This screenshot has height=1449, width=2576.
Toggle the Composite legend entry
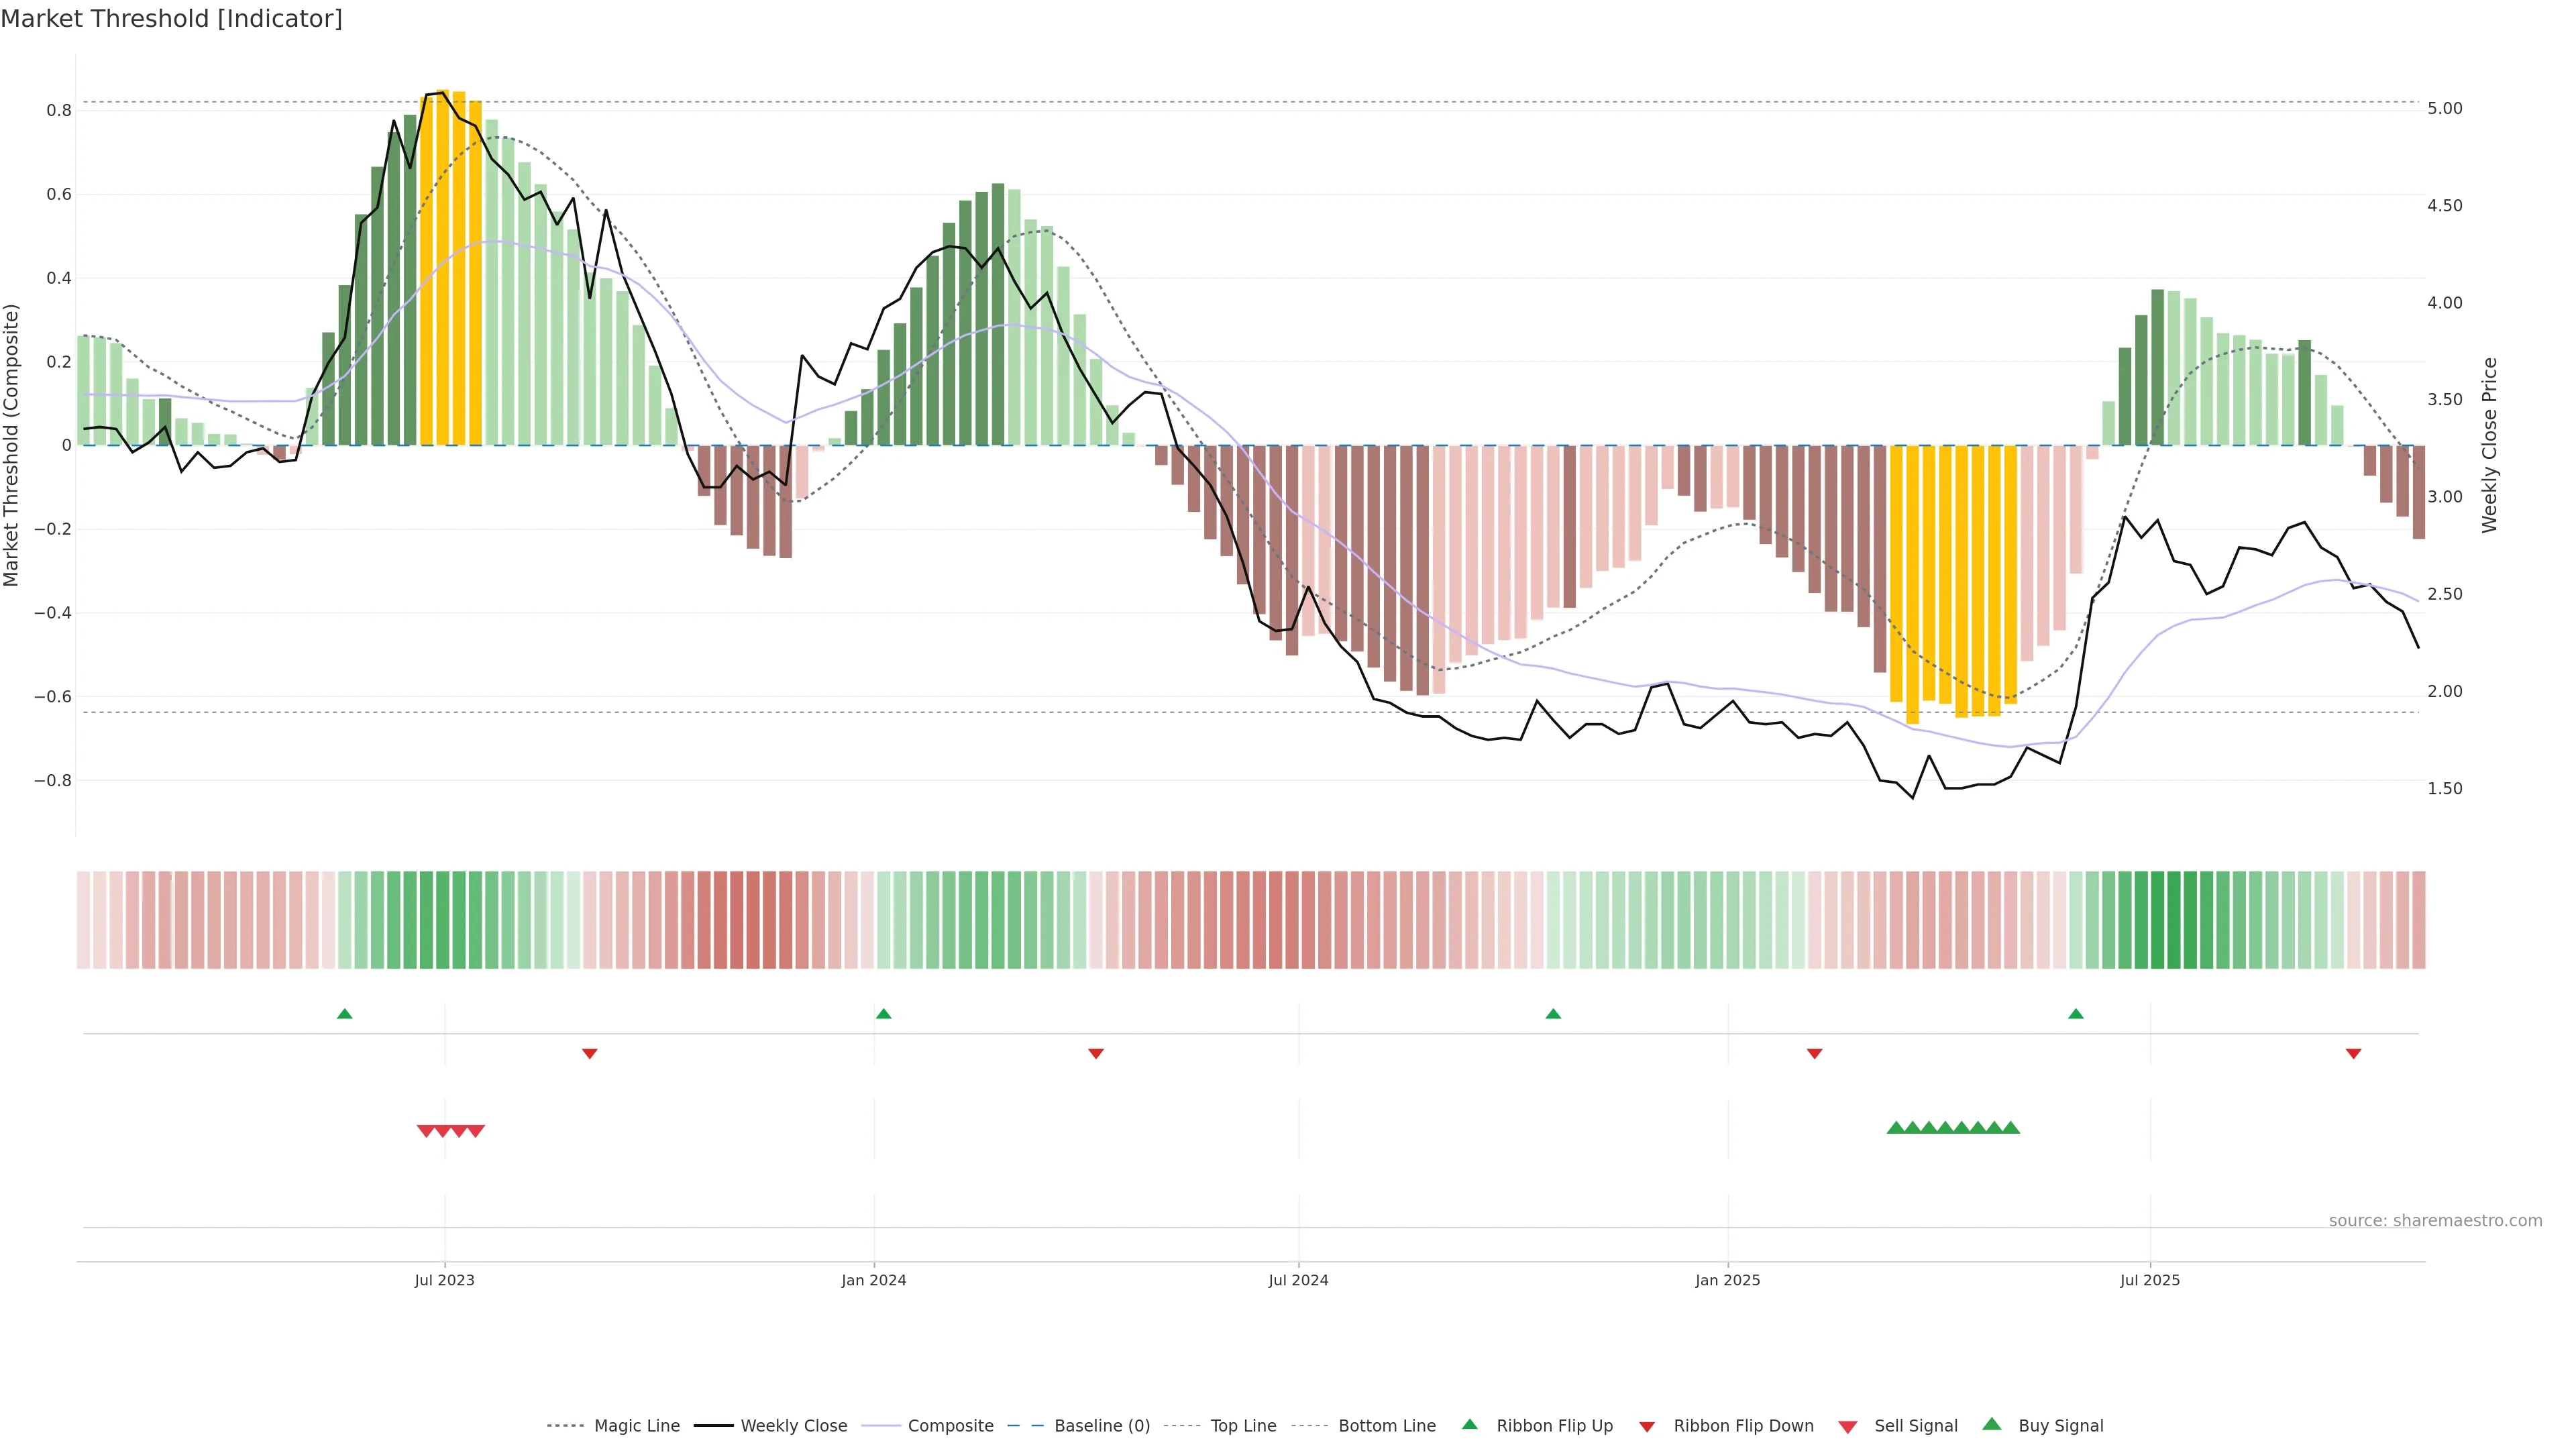(950, 1426)
